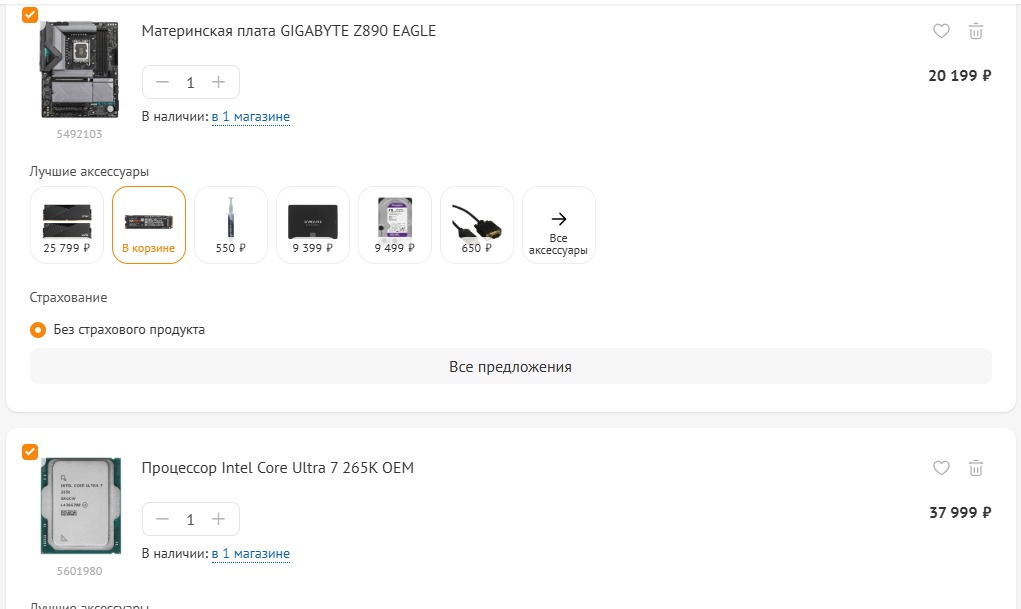The height and width of the screenshot is (609, 1021).
Task: Select the SSD accessory marked В корзине
Action: (149, 225)
